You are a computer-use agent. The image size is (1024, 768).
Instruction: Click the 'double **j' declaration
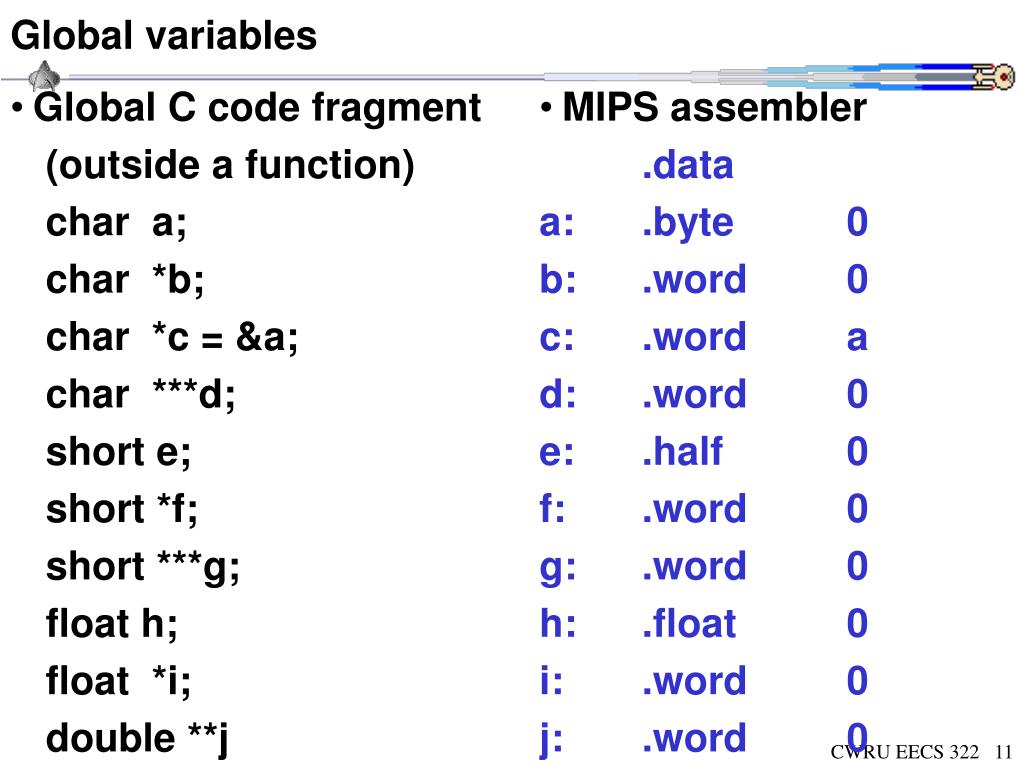pyautogui.click(x=137, y=739)
